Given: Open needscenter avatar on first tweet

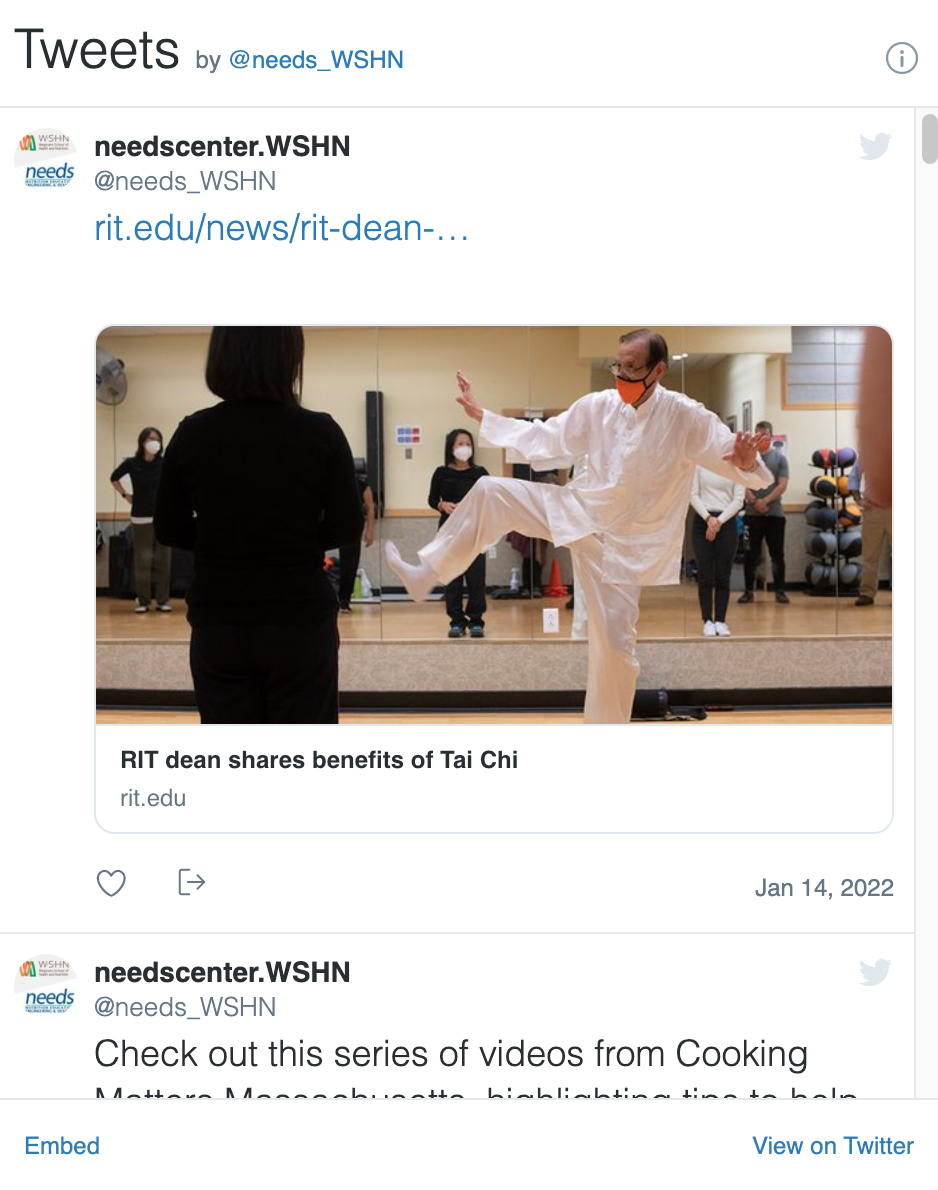Looking at the screenshot, I should point(47,159).
